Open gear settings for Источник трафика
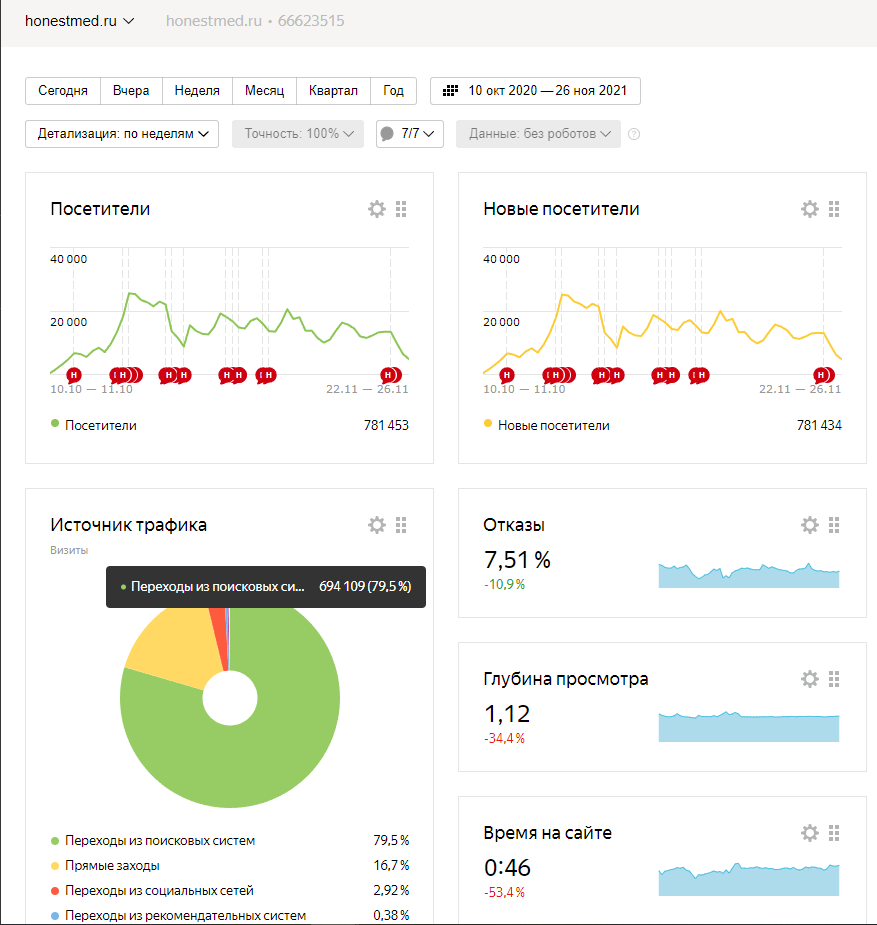Screen dimensions: 877x925 377,525
